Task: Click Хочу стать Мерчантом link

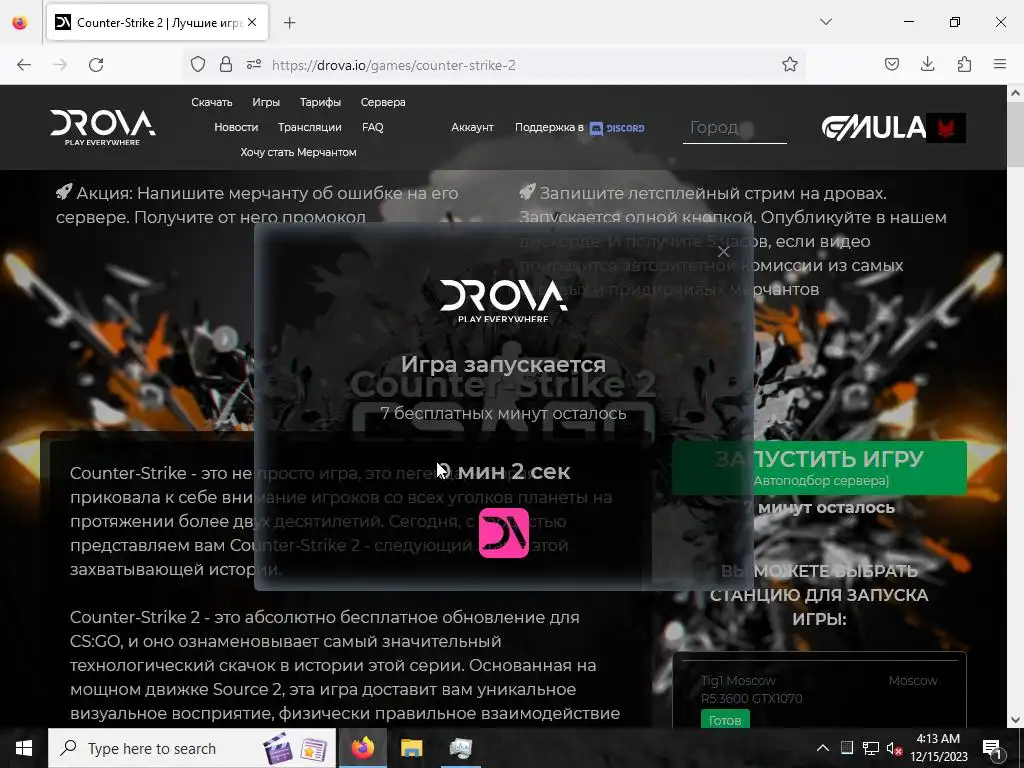Action: tap(298, 152)
